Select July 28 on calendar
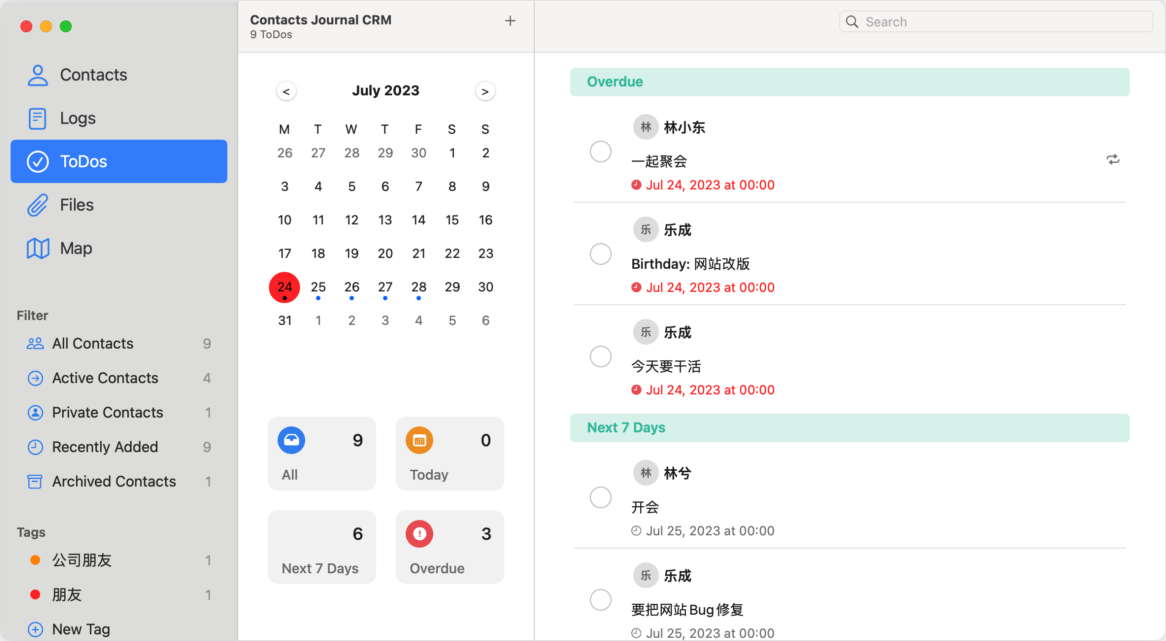1166x641 pixels. 419,287
